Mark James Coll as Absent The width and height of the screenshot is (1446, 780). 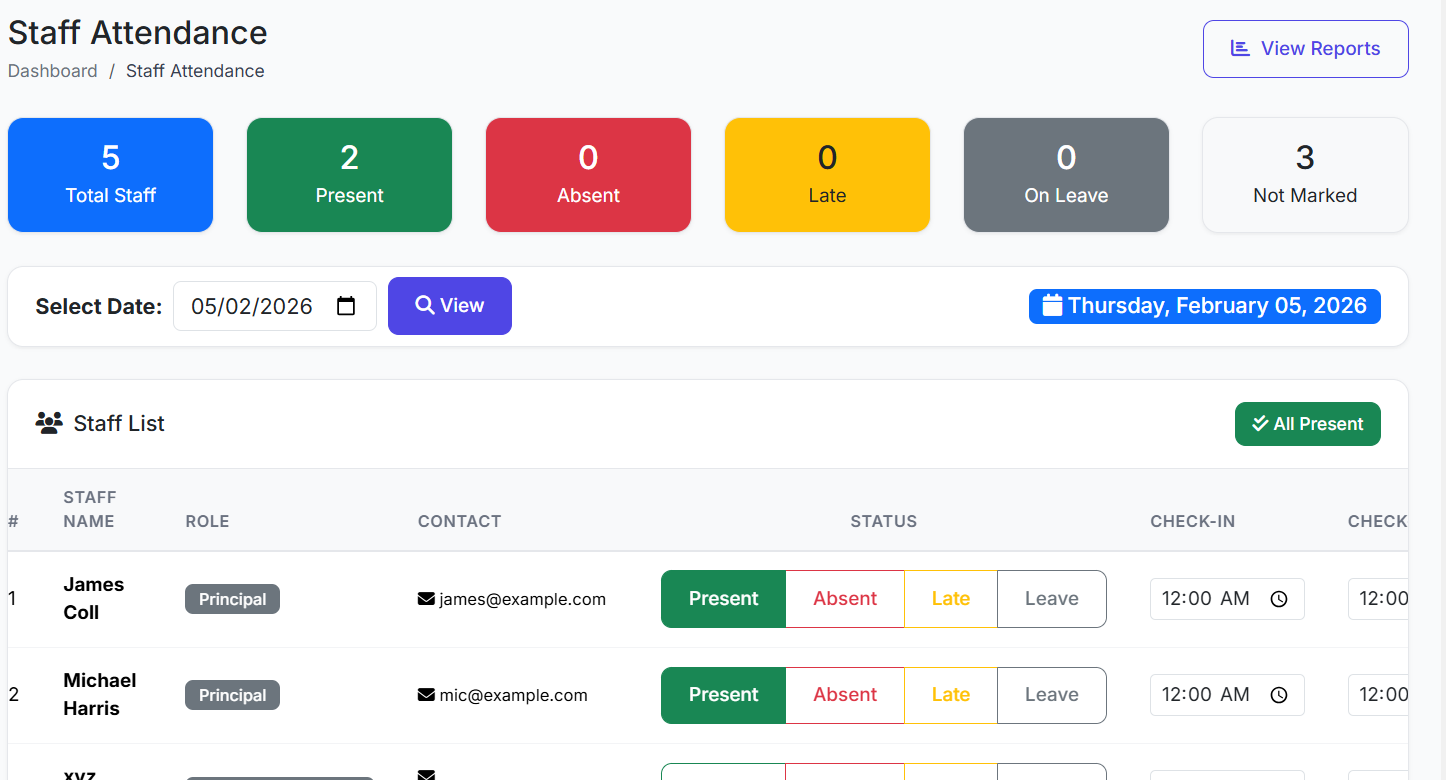pyautogui.click(x=844, y=599)
